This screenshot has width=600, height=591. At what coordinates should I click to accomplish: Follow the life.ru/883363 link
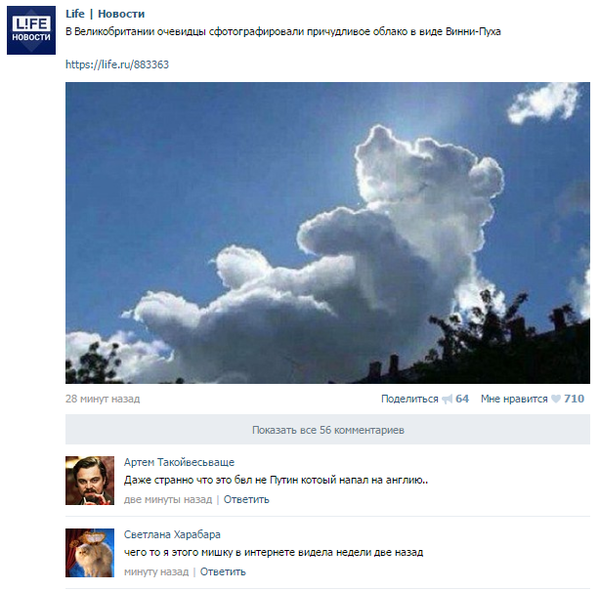pos(117,64)
